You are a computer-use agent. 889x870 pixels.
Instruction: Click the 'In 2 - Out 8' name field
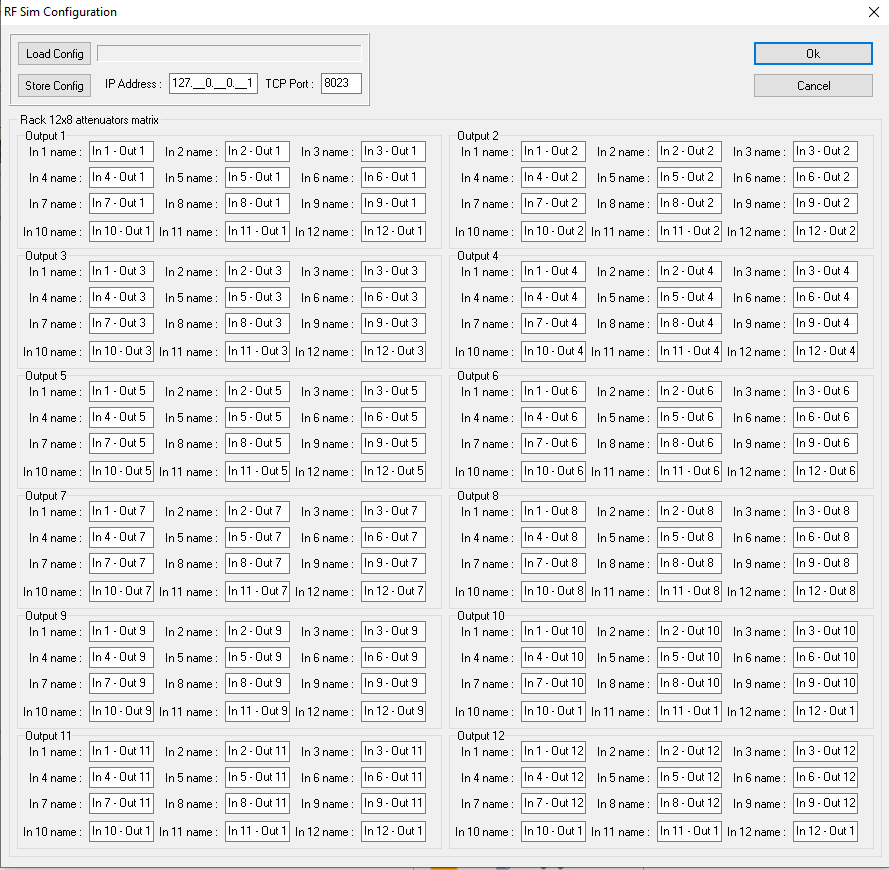coord(689,512)
